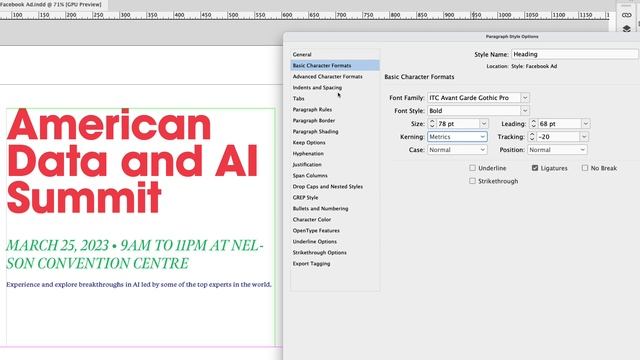
Task: Click the 'Experience and explore breakthroughs' body text
Action: [139, 284]
